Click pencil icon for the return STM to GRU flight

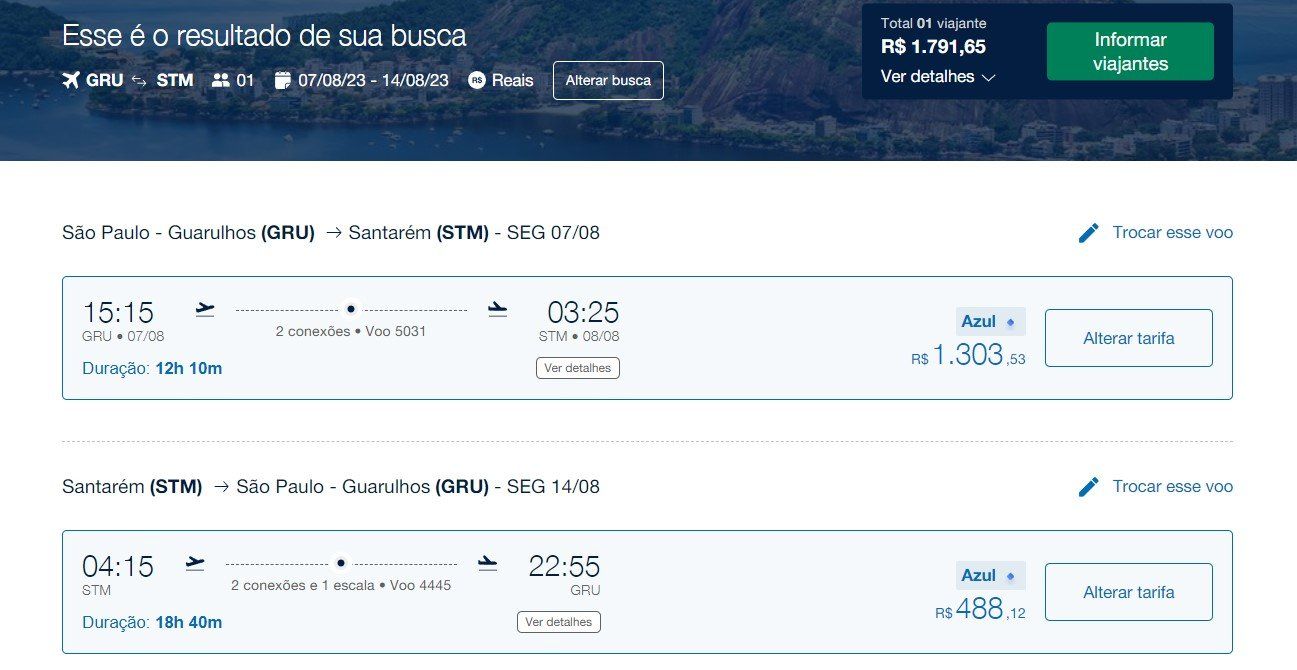click(1089, 487)
